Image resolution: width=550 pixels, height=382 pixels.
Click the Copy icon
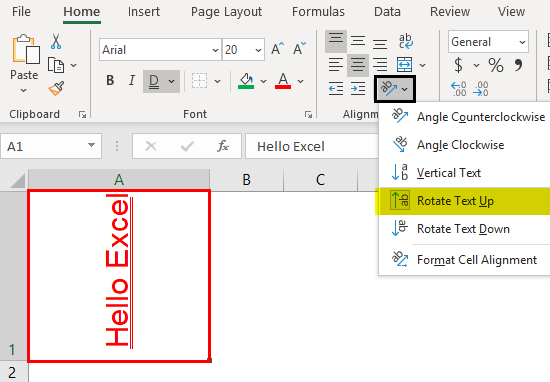point(56,65)
